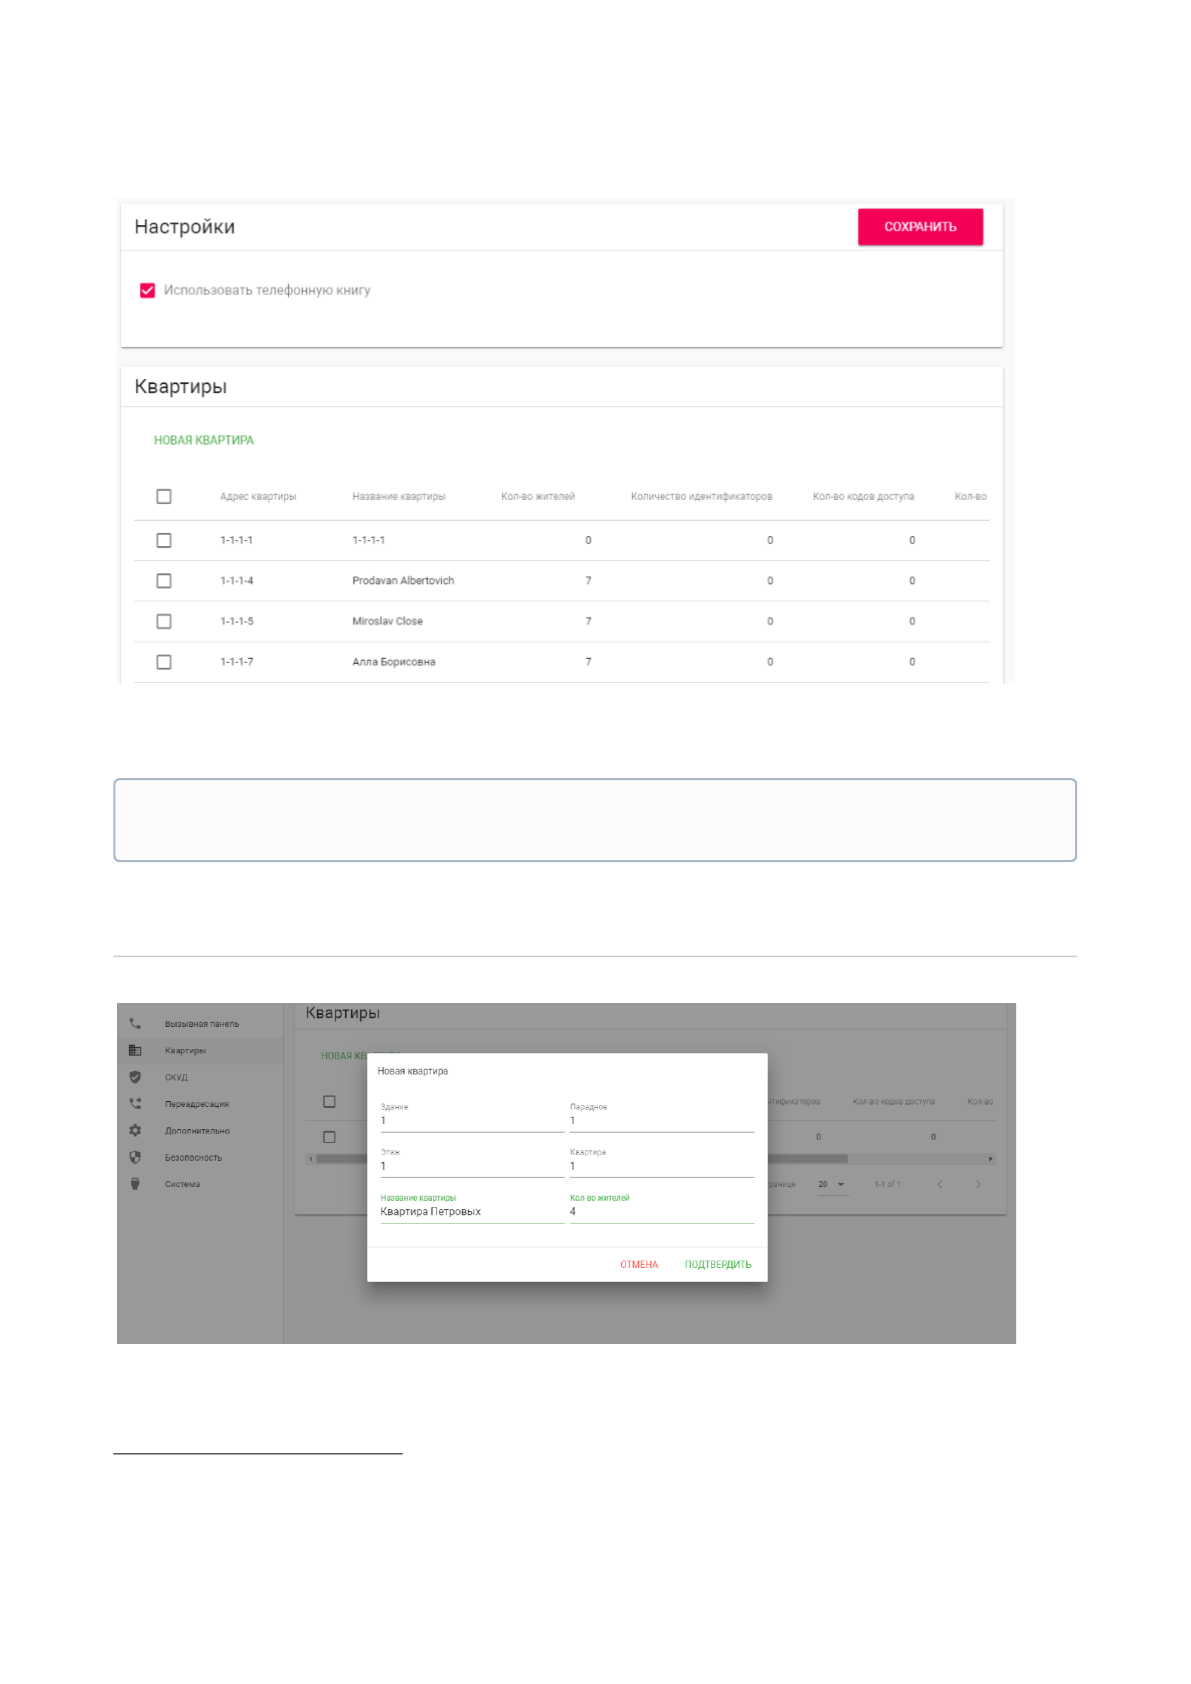
Task: Uncheck Использовать телефонную книгу checkbox
Action: click(148, 291)
